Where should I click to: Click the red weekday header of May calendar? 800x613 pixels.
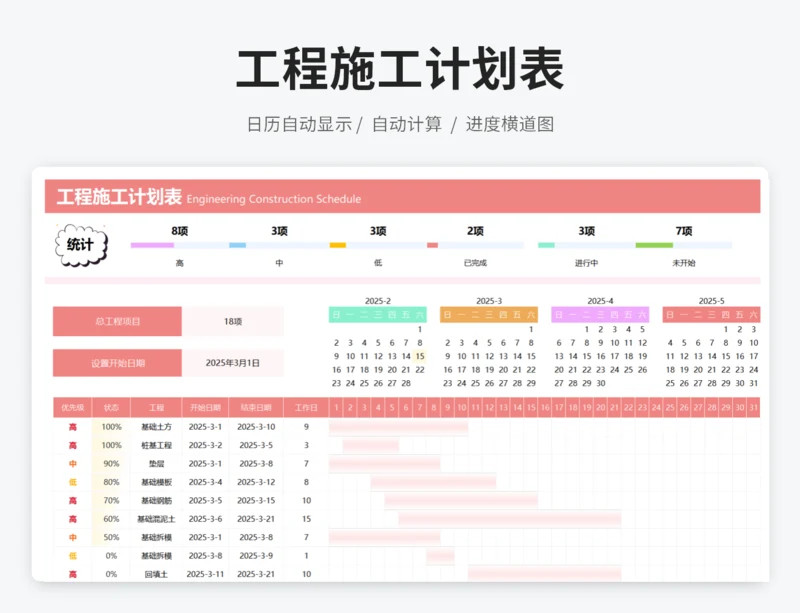pyautogui.click(x=711, y=315)
